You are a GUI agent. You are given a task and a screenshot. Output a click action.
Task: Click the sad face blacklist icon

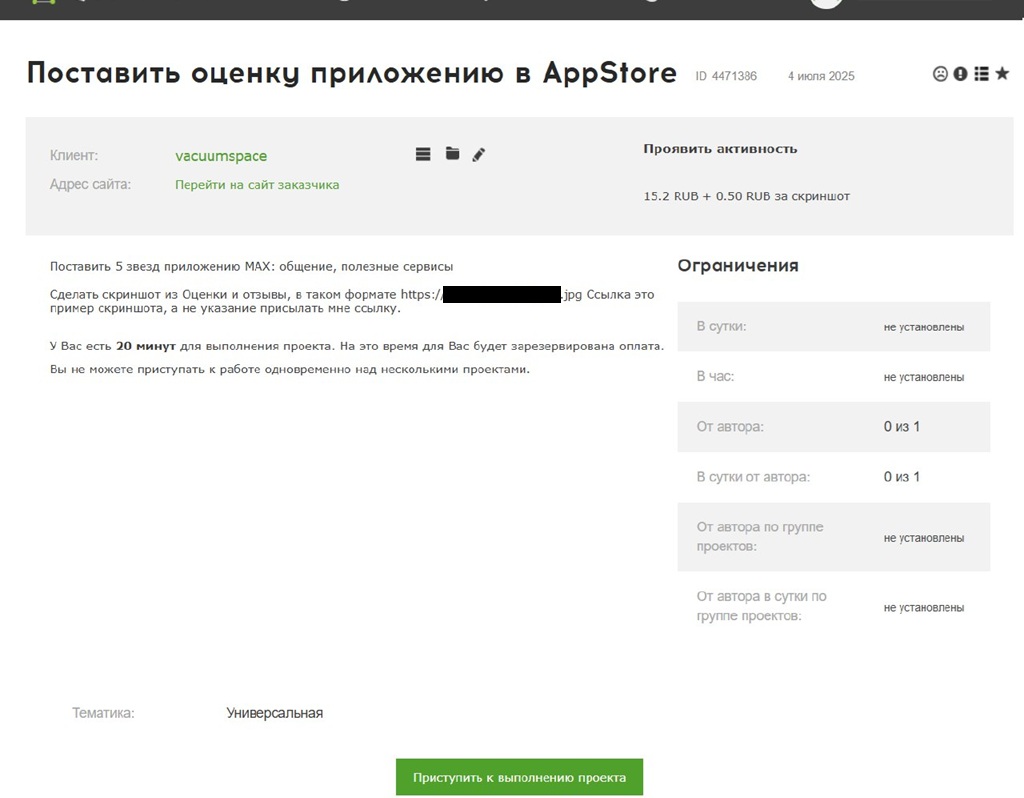point(940,74)
